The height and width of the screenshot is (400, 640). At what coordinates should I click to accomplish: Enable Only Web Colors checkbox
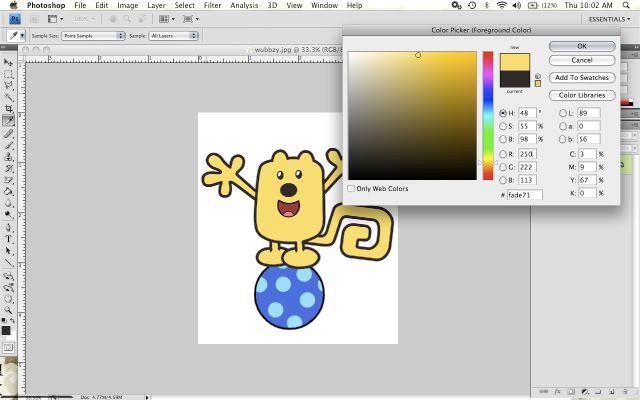coord(351,188)
